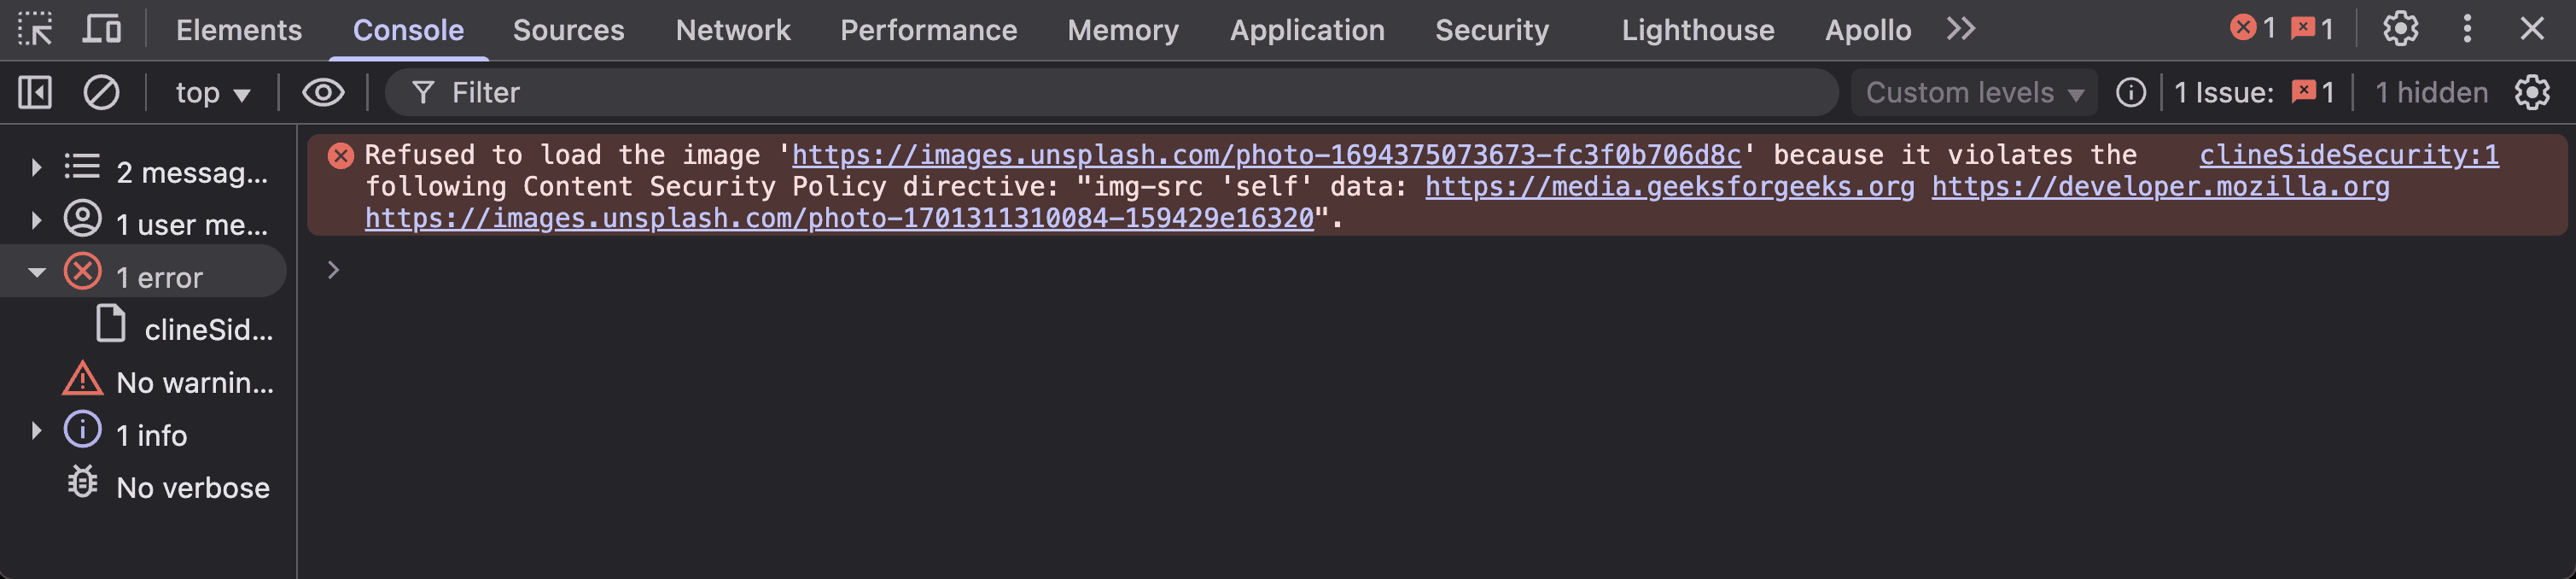Activate the inspect element picker icon
This screenshot has width=2576, height=579.
pos(35,29)
